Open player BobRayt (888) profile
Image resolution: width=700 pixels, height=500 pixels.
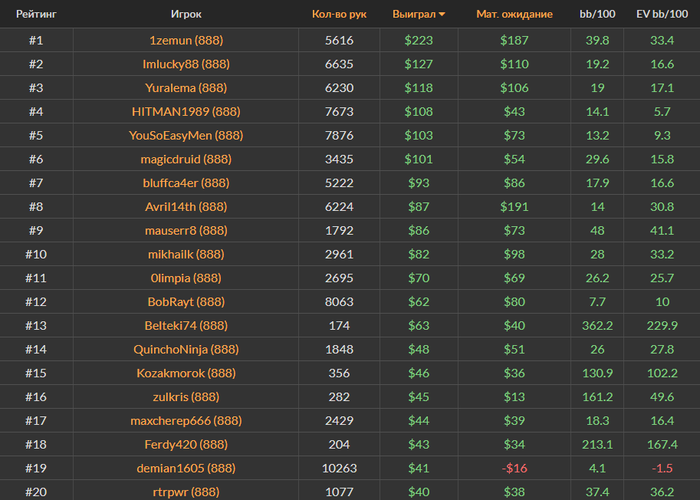[186, 302]
